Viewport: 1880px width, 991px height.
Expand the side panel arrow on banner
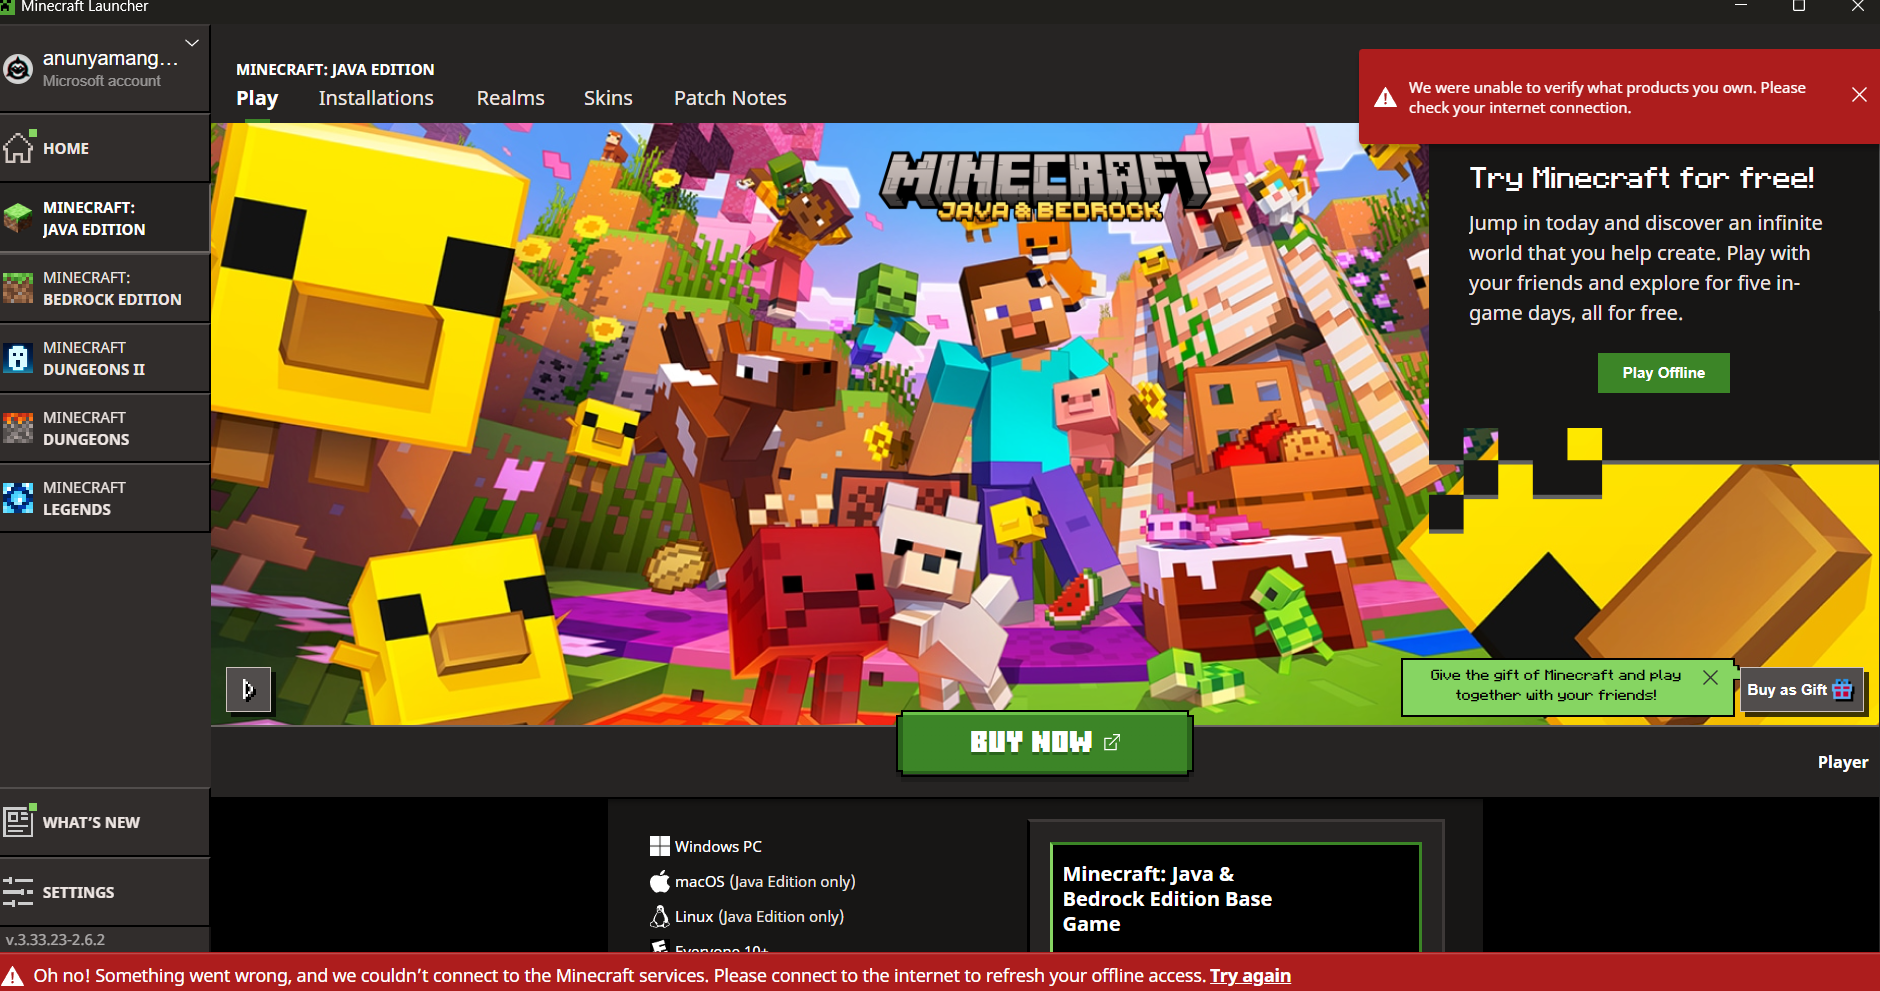click(x=248, y=689)
